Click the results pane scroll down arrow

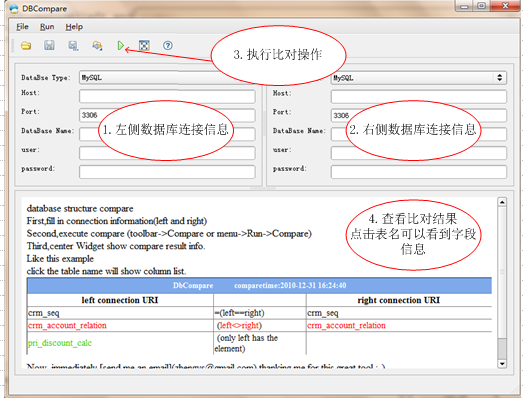[x=502, y=363]
